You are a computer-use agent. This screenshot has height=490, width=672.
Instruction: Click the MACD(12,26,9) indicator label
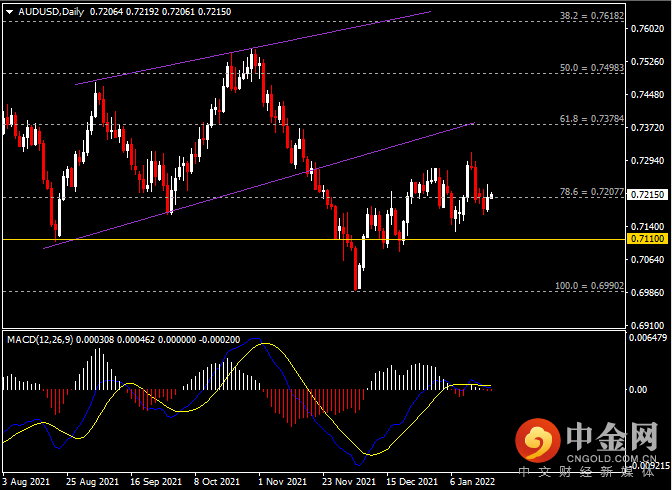[x=40, y=340]
